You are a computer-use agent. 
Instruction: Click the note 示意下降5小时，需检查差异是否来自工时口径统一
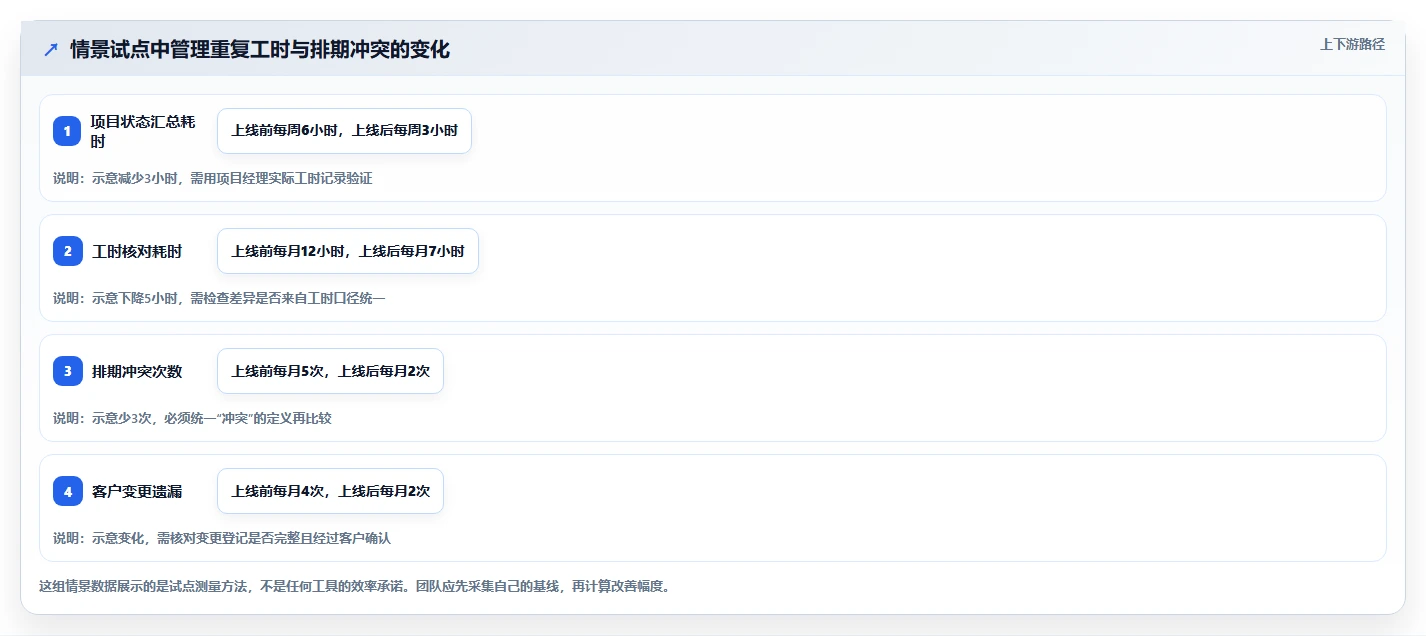tap(219, 298)
